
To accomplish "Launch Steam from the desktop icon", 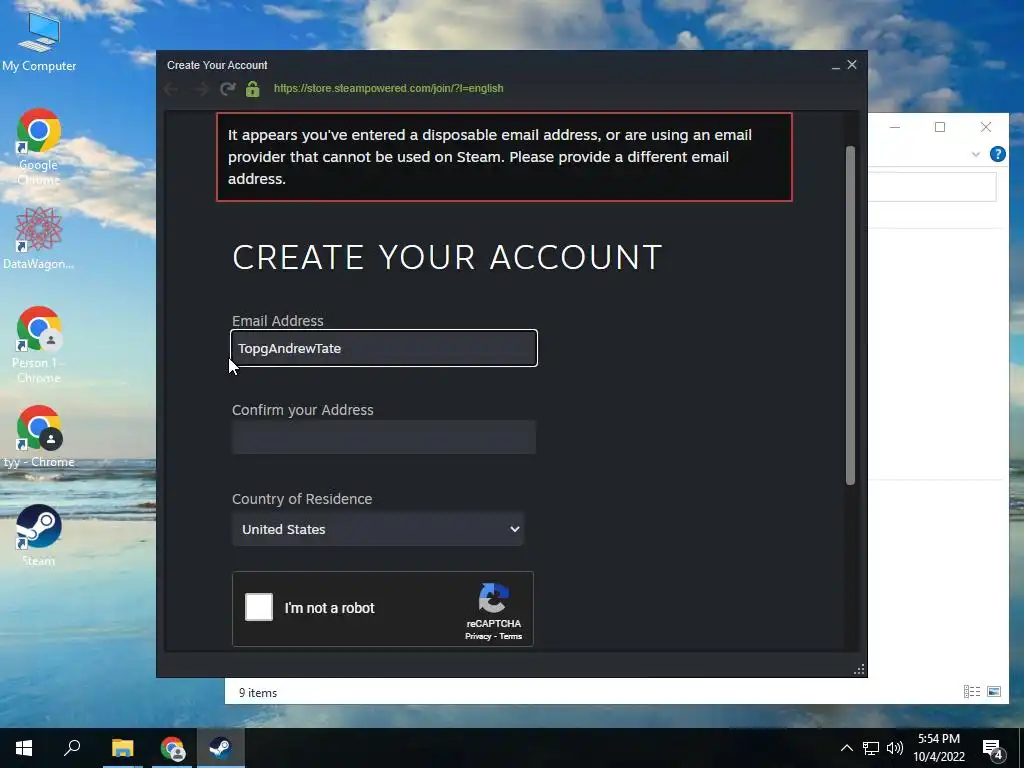I will pos(39,535).
